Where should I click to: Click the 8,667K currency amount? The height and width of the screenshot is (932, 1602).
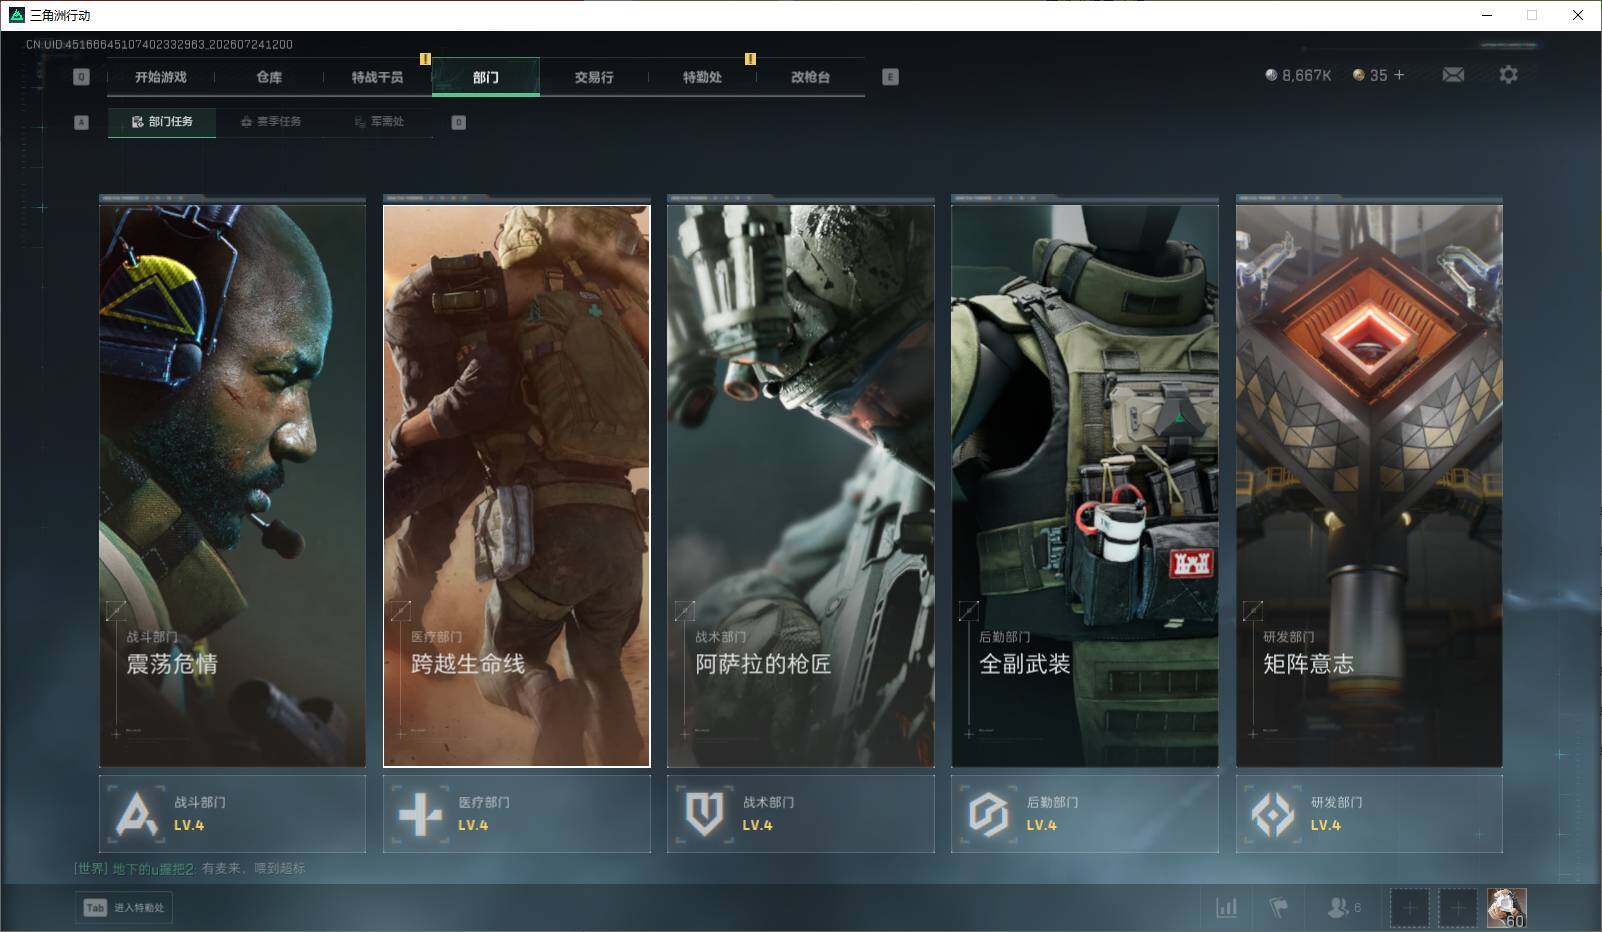[1306, 75]
